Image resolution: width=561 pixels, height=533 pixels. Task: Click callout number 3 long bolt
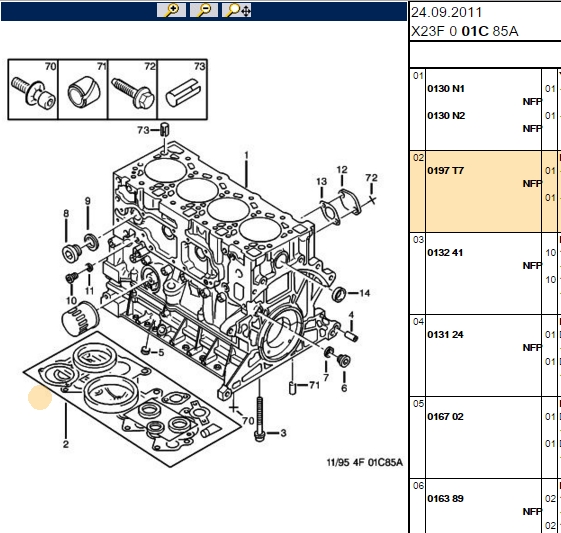pos(283,433)
